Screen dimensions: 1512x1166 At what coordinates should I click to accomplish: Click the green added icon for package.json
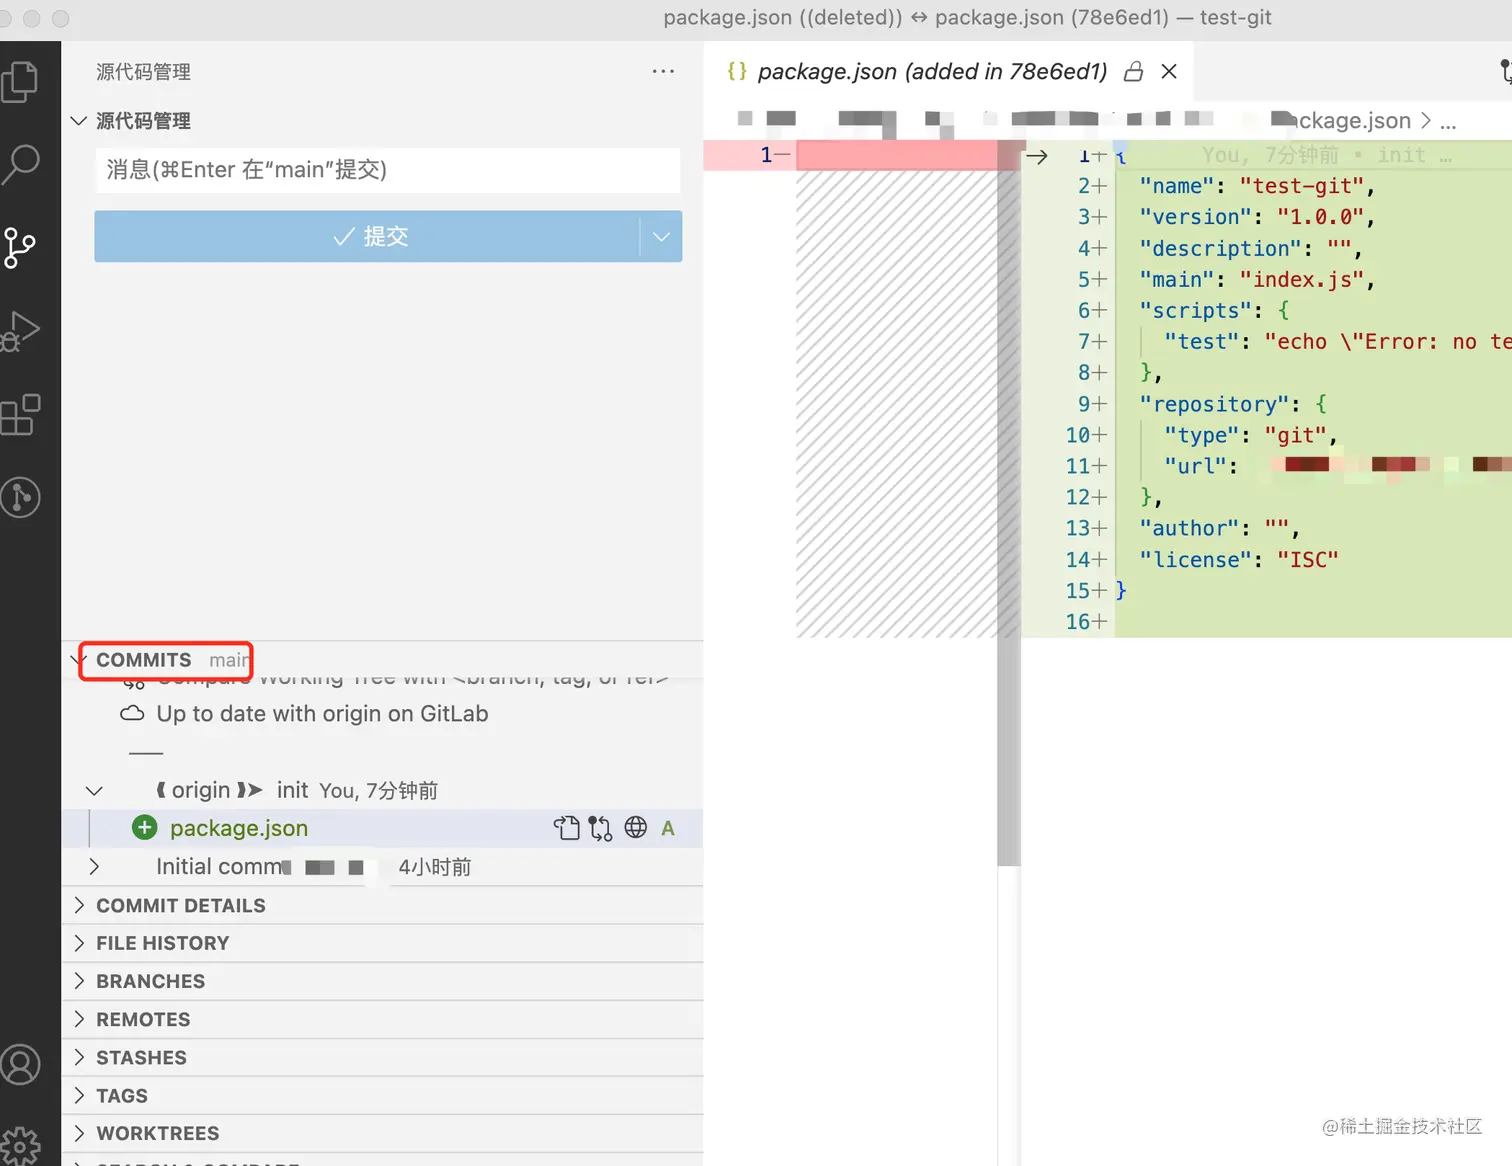(x=145, y=828)
